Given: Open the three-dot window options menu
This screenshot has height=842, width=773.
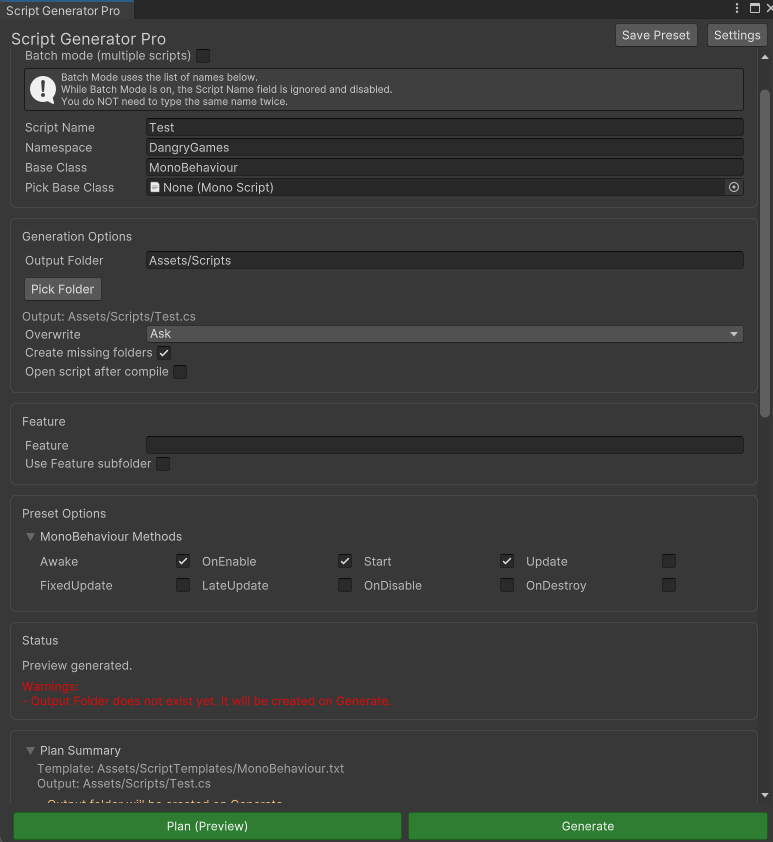Looking at the screenshot, I should pyautogui.click(x=738, y=8).
